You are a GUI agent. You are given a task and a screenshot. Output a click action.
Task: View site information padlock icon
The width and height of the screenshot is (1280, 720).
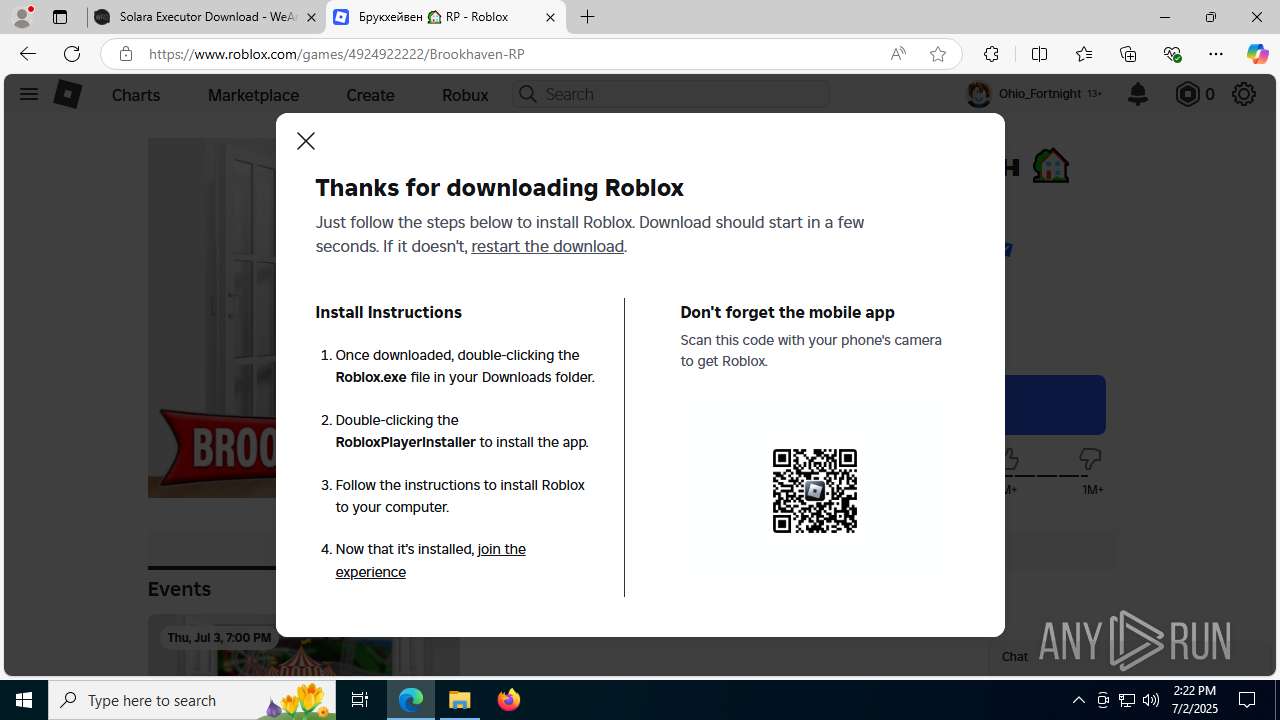click(x=126, y=54)
